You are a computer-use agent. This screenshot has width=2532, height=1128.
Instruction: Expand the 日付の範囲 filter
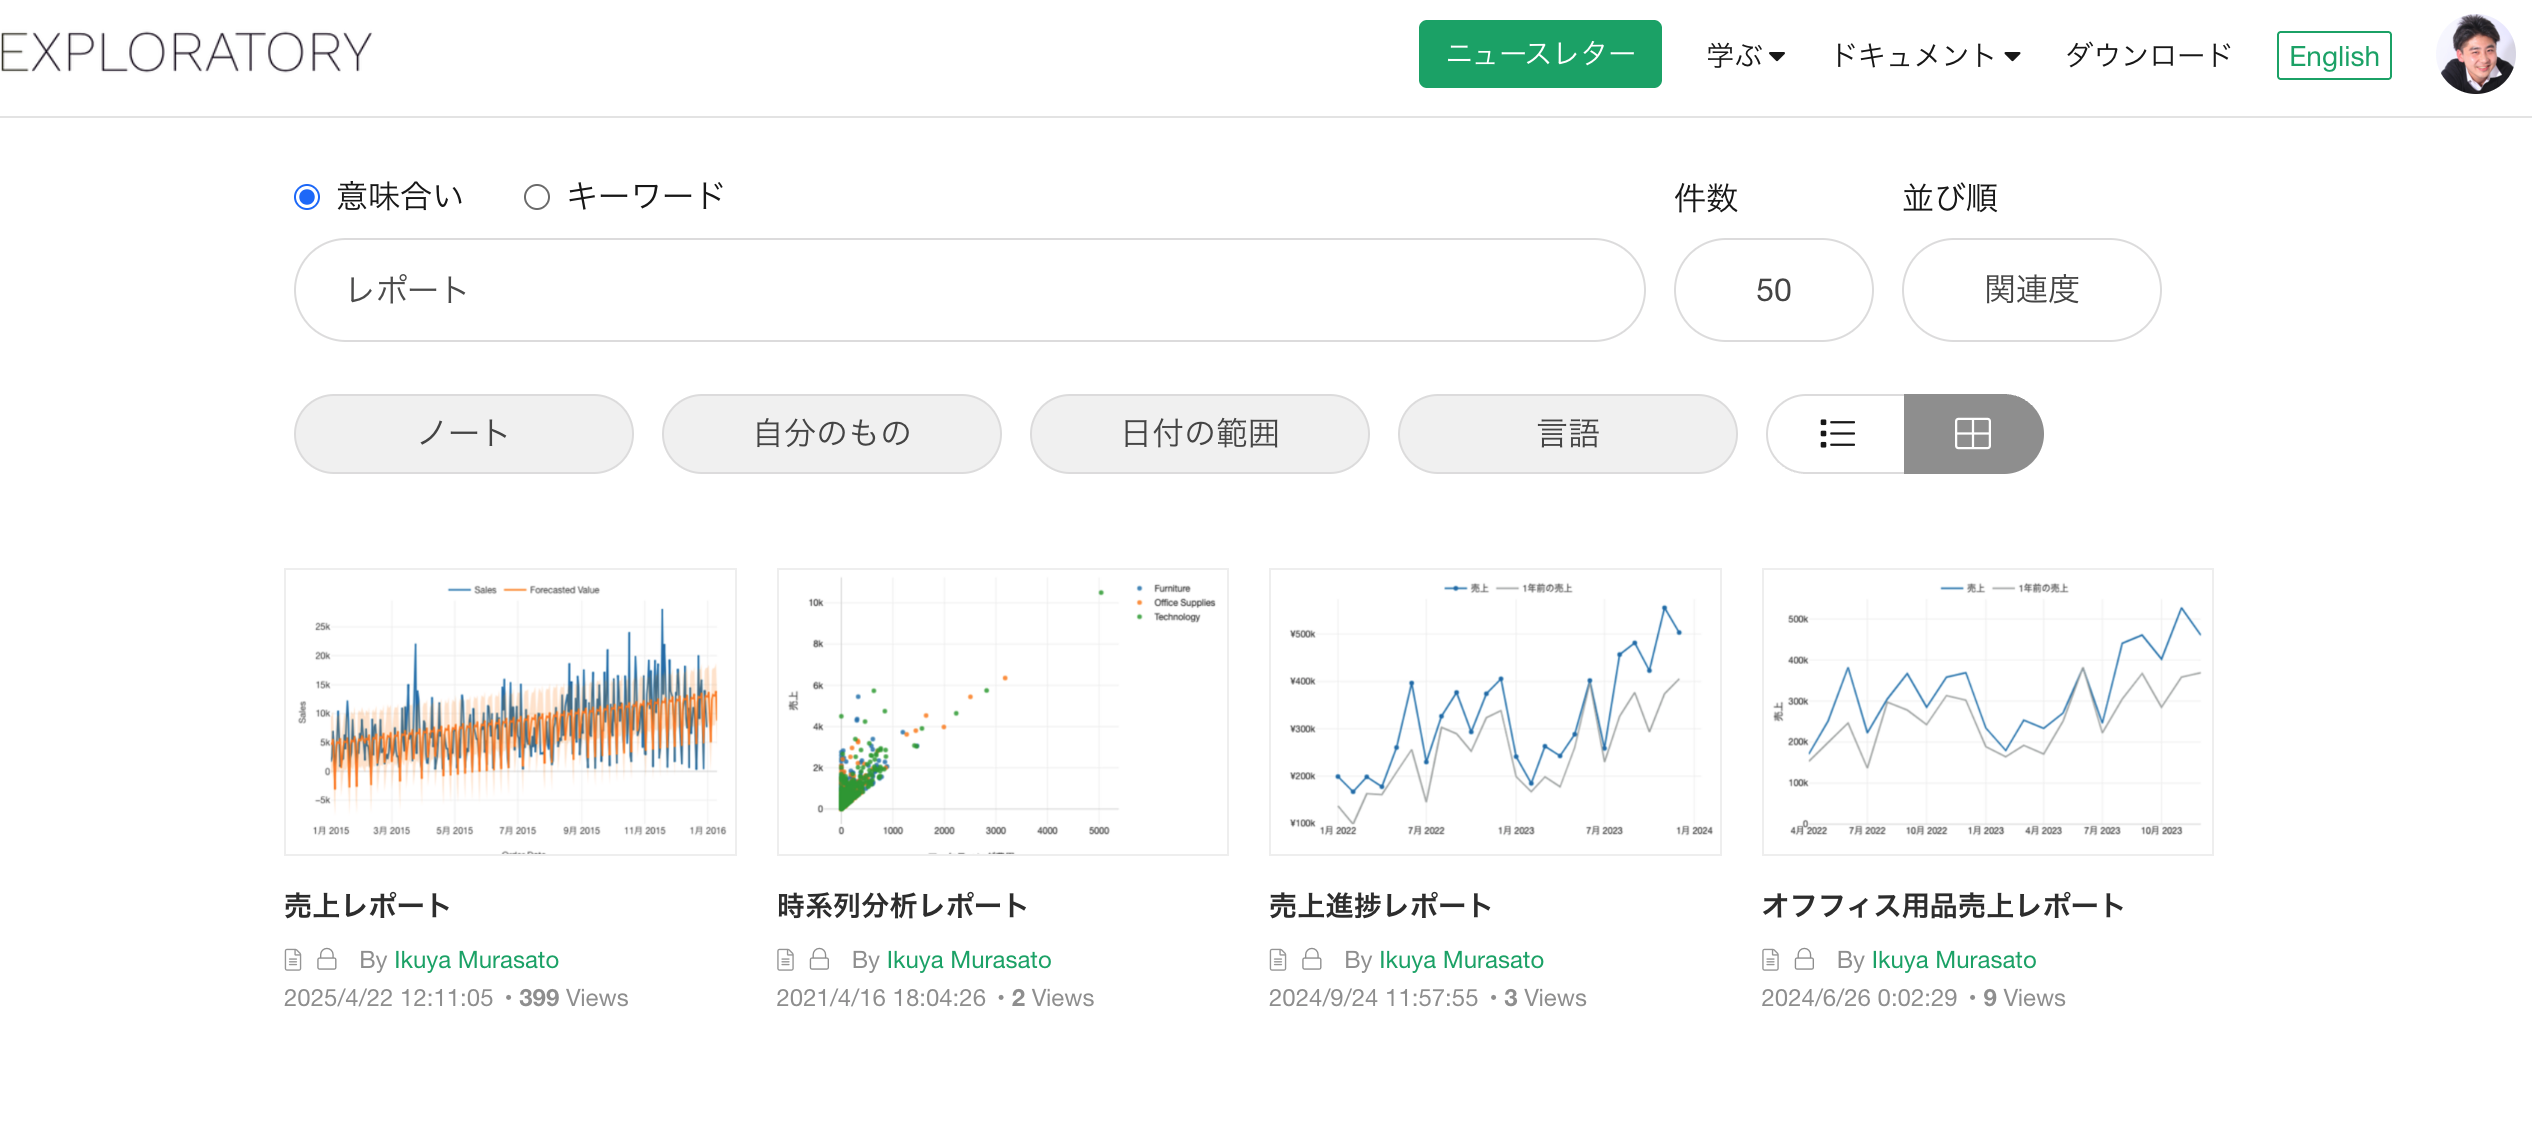(x=1199, y=433)
